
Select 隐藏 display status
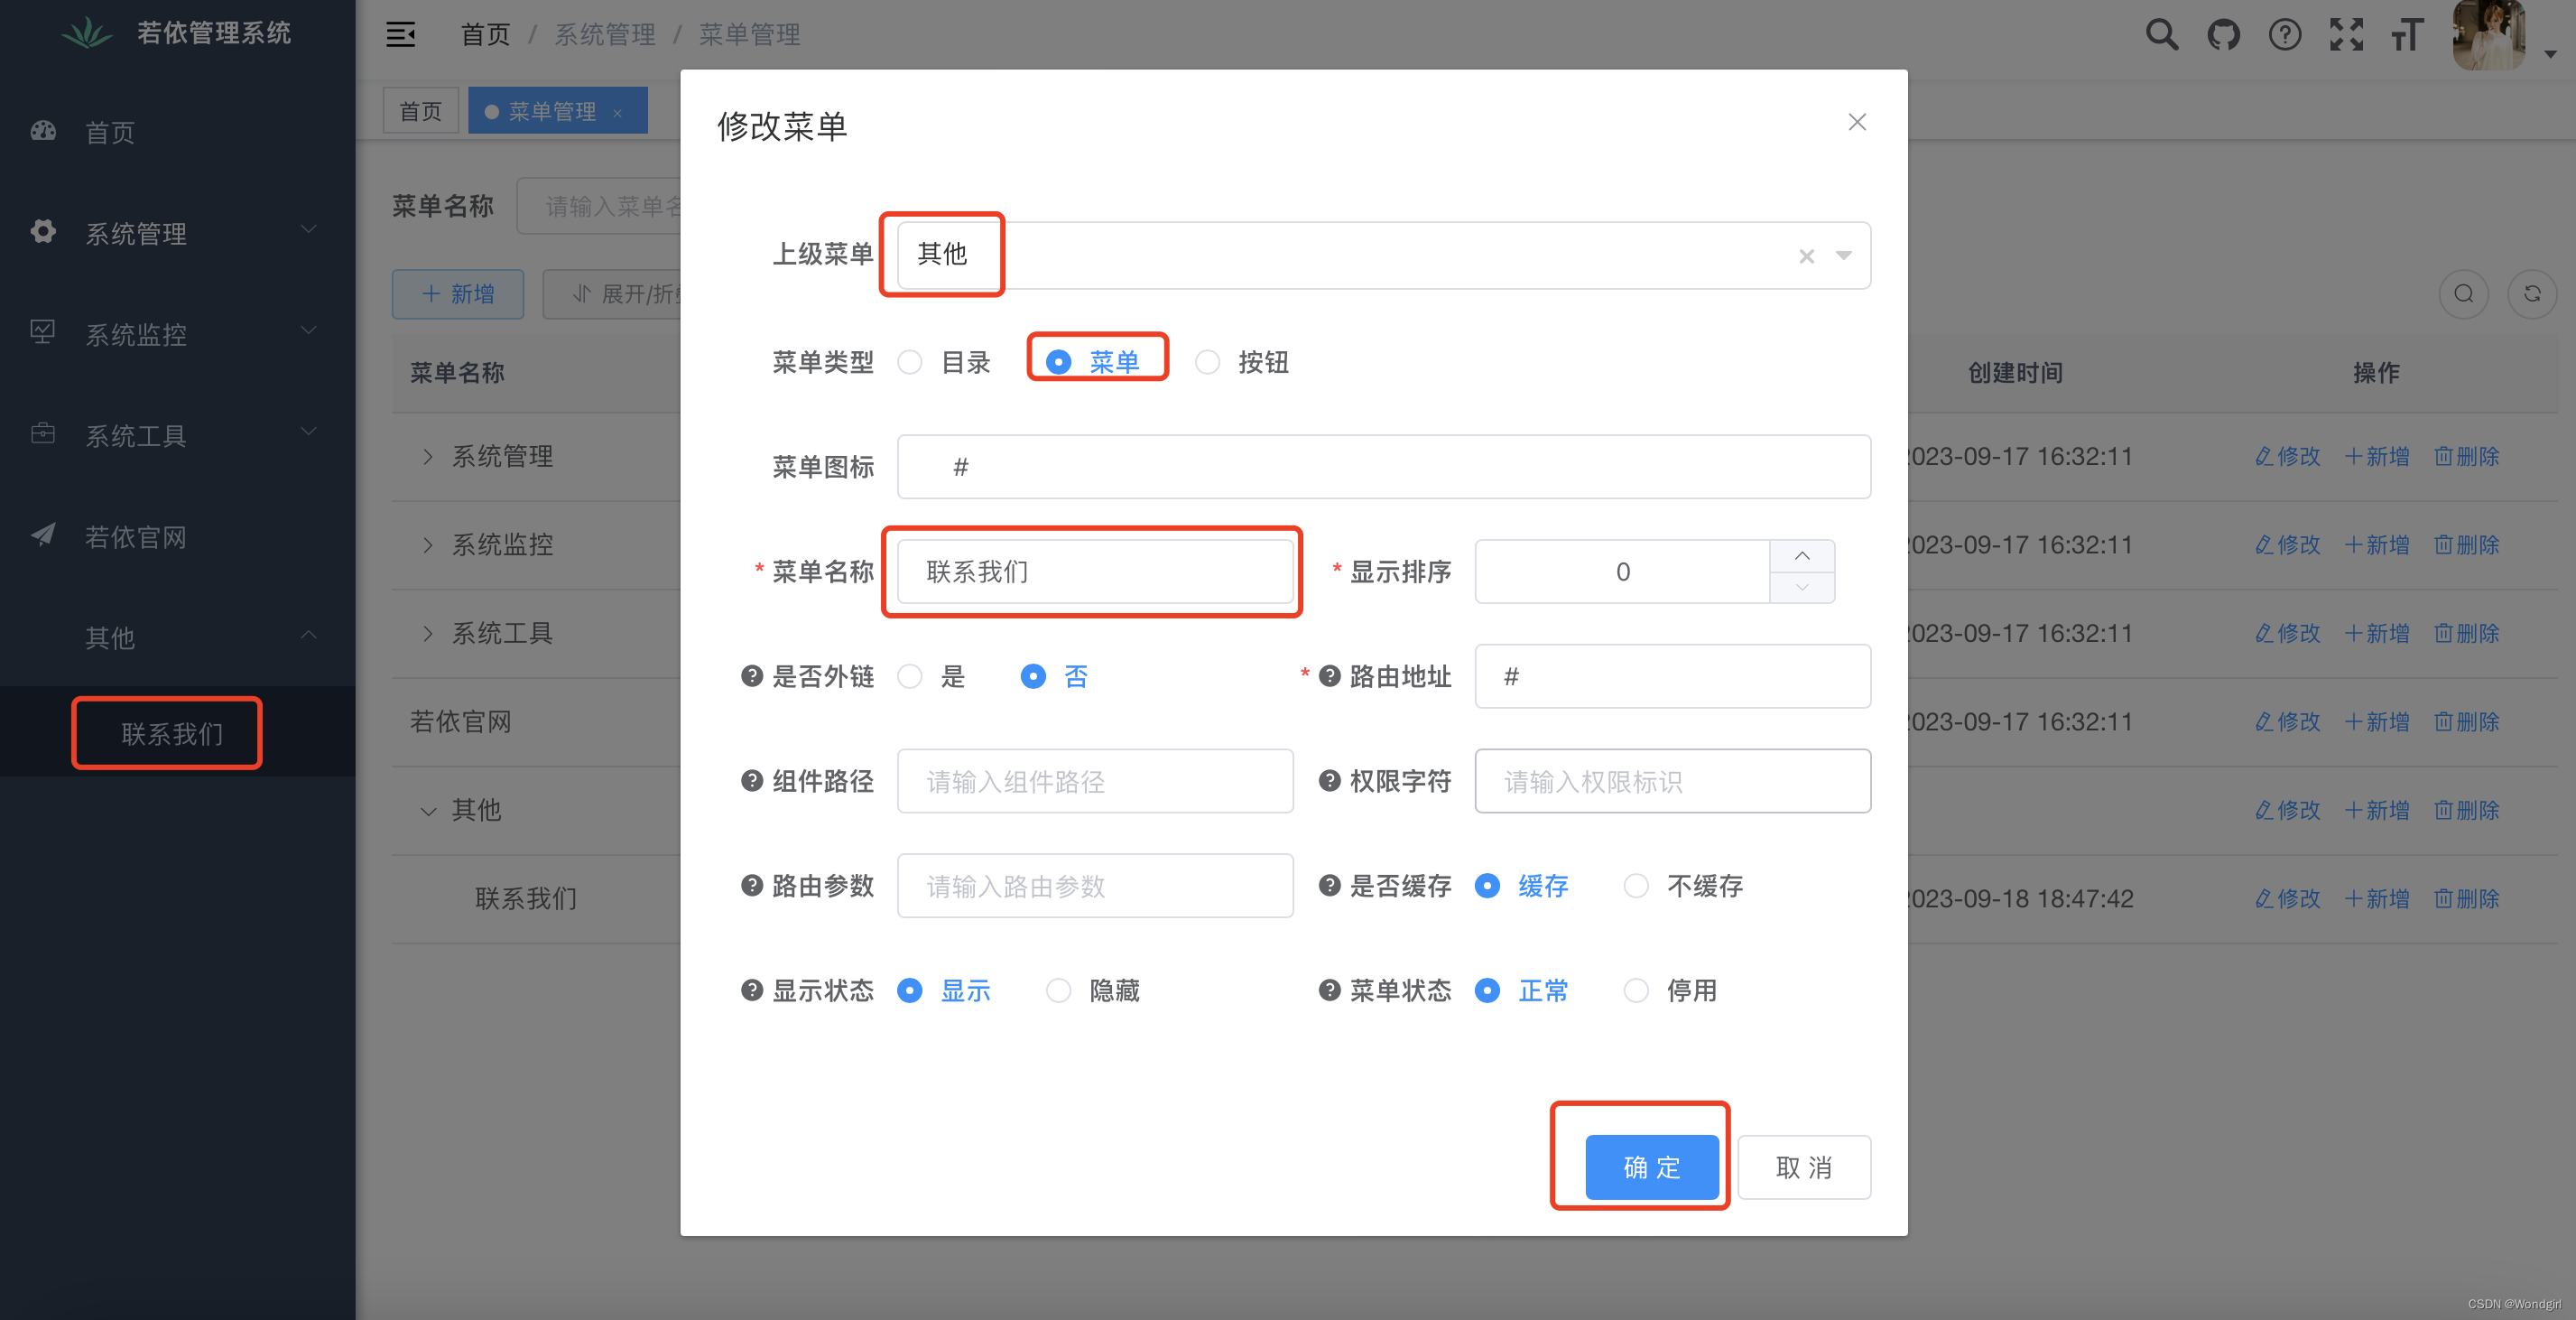[x=1093, y=991]
